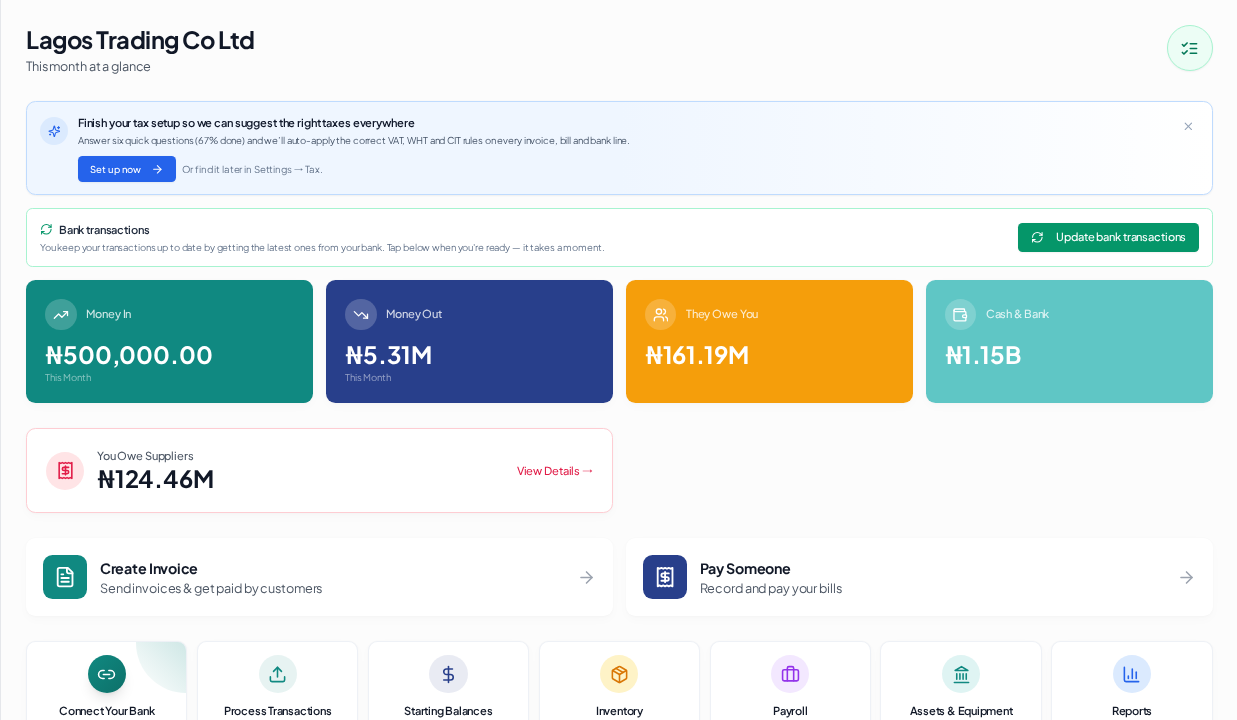This screenshot has height=720, width=1237.
Task: Click the refresh icon beside Bank transactions
Action: click(x=46, y=229)
